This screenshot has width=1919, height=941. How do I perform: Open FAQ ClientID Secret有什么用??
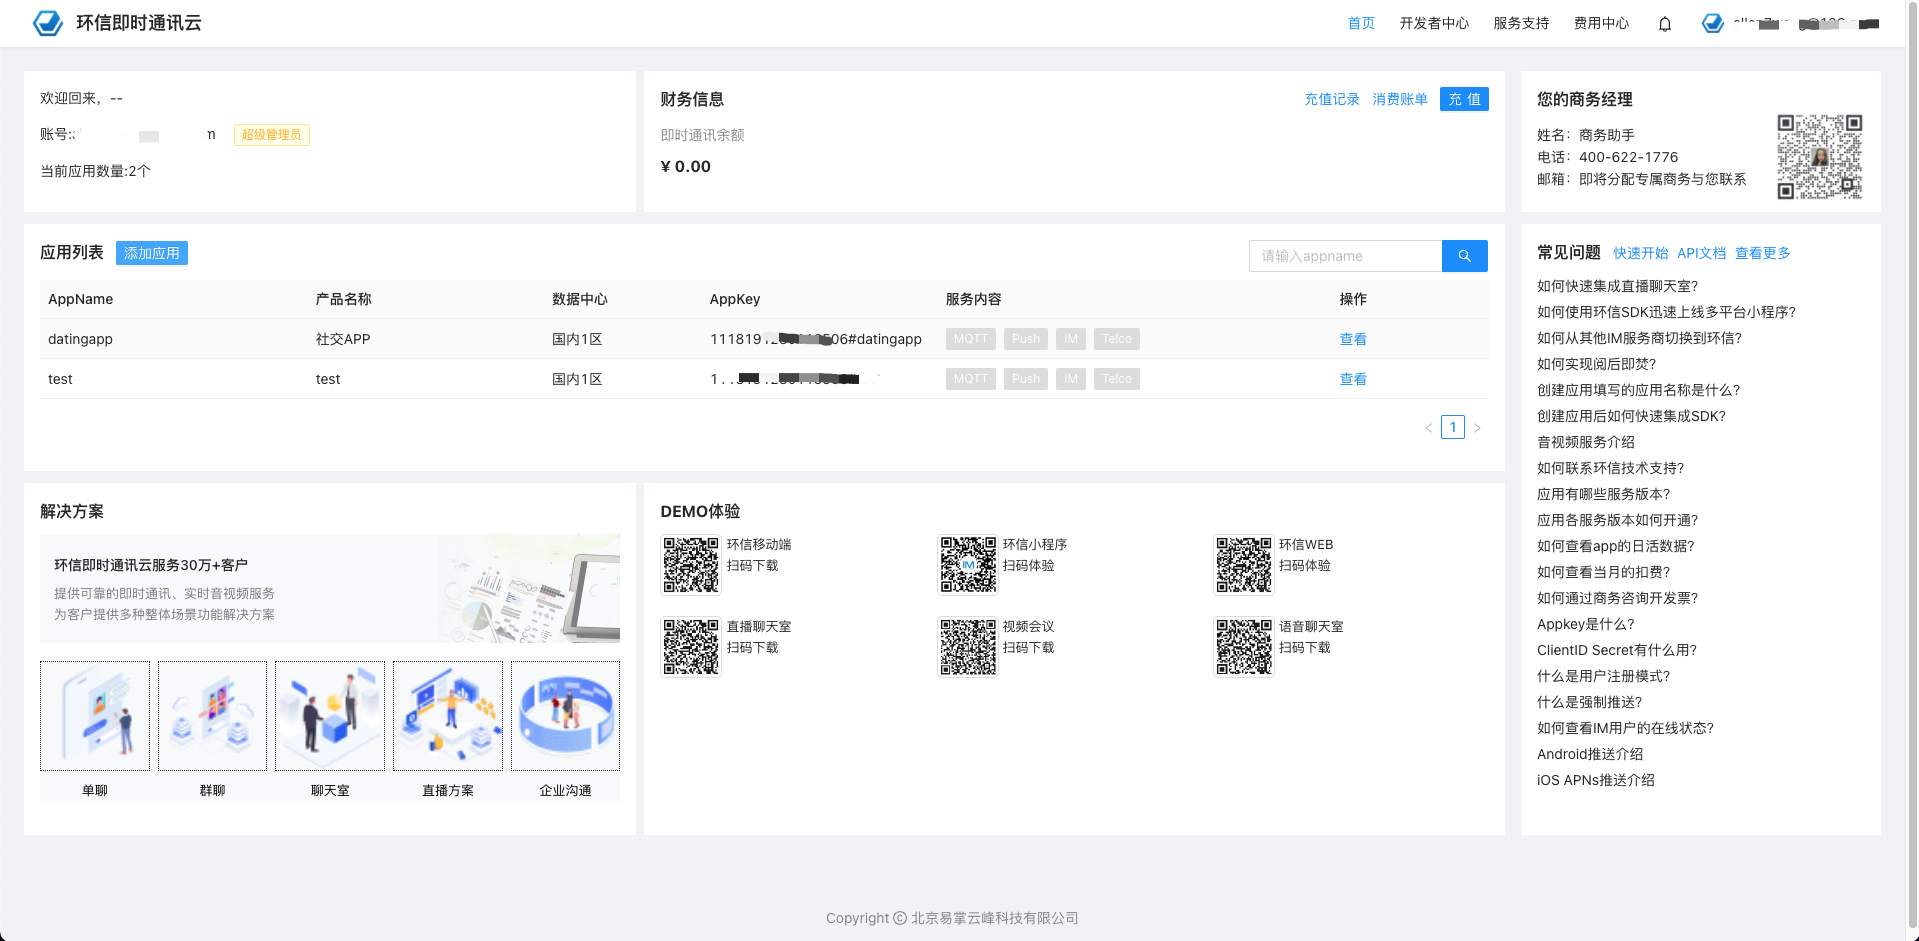click(1617, 650)
